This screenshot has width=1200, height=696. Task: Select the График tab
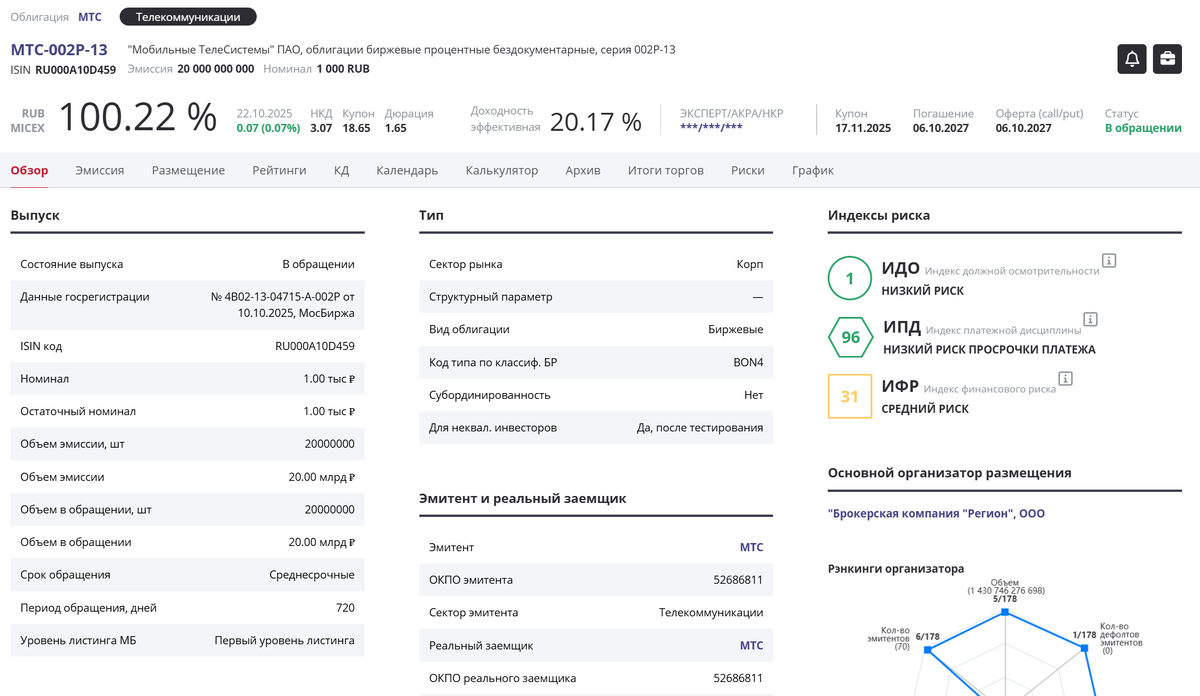(x=812, y=170)
